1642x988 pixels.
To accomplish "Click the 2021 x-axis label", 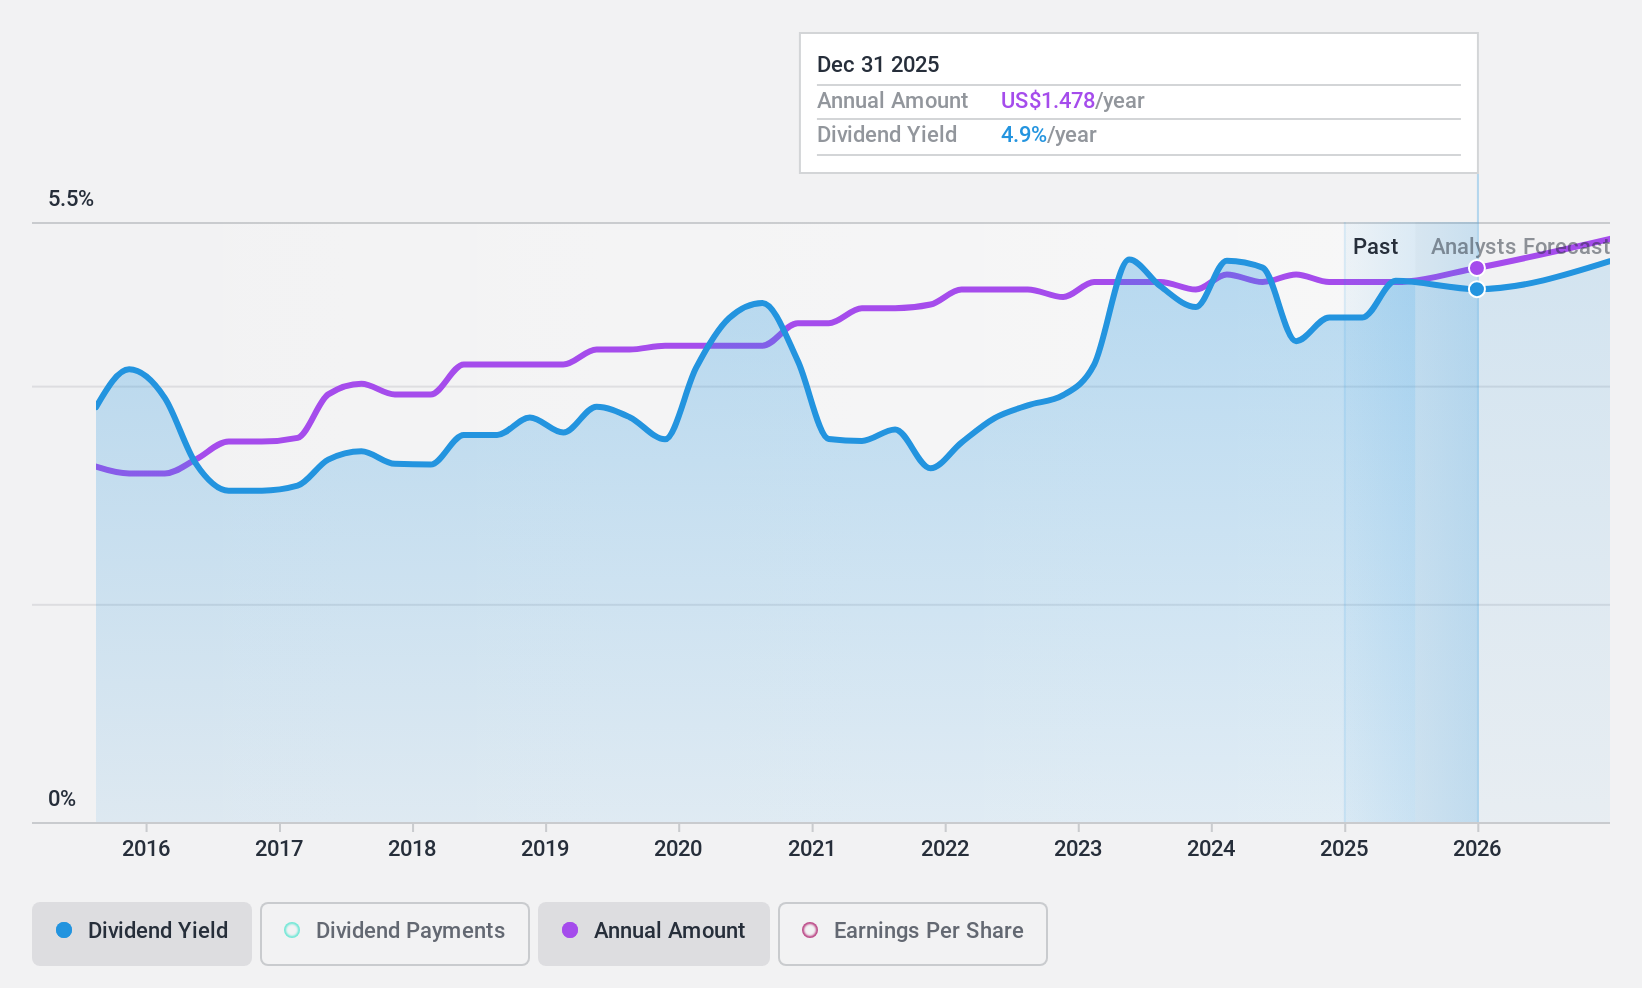I will click(x=812, y=849).
